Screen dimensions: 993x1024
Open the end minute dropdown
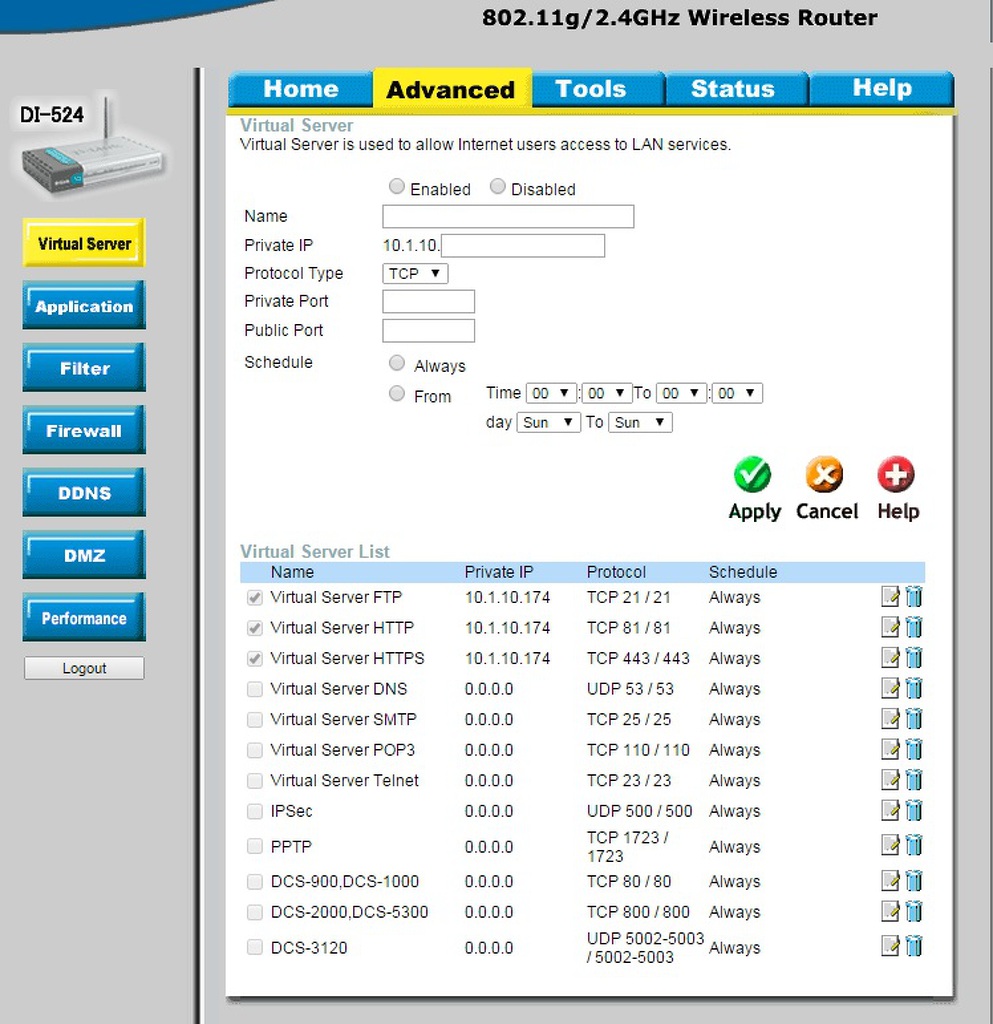(x=737, y=393)
